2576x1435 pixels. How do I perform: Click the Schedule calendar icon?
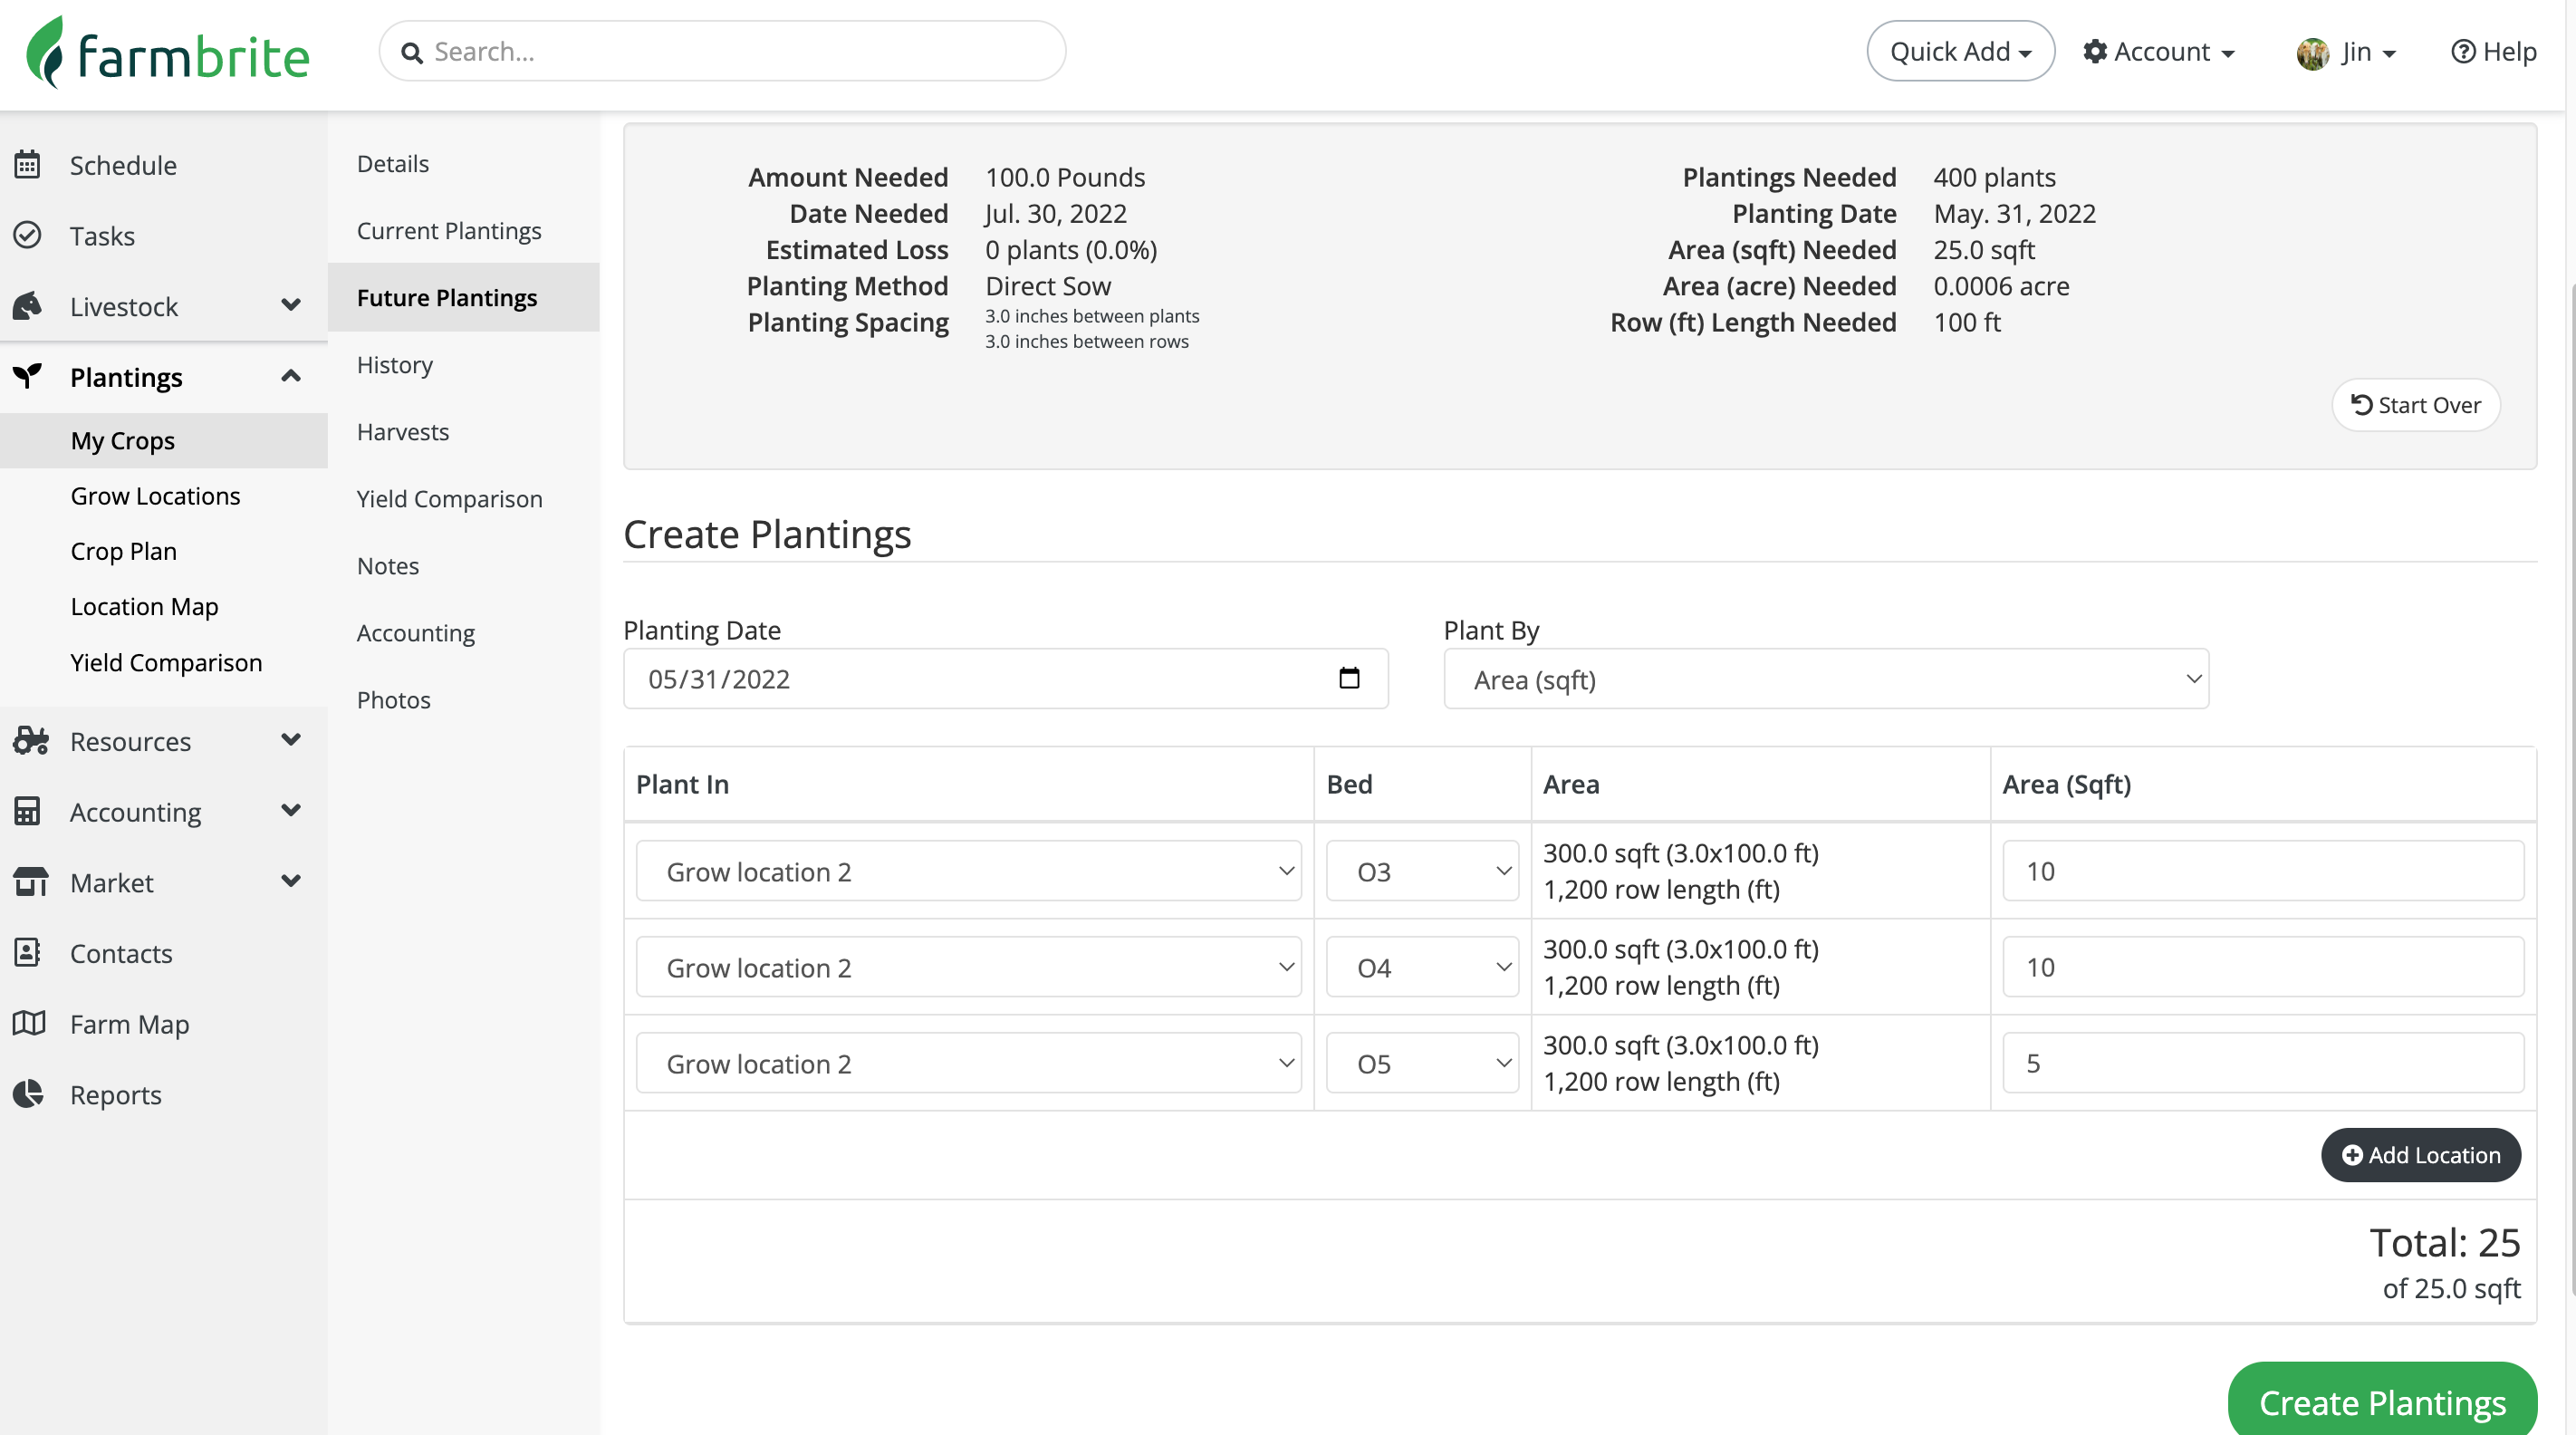[x=27, y=164]
